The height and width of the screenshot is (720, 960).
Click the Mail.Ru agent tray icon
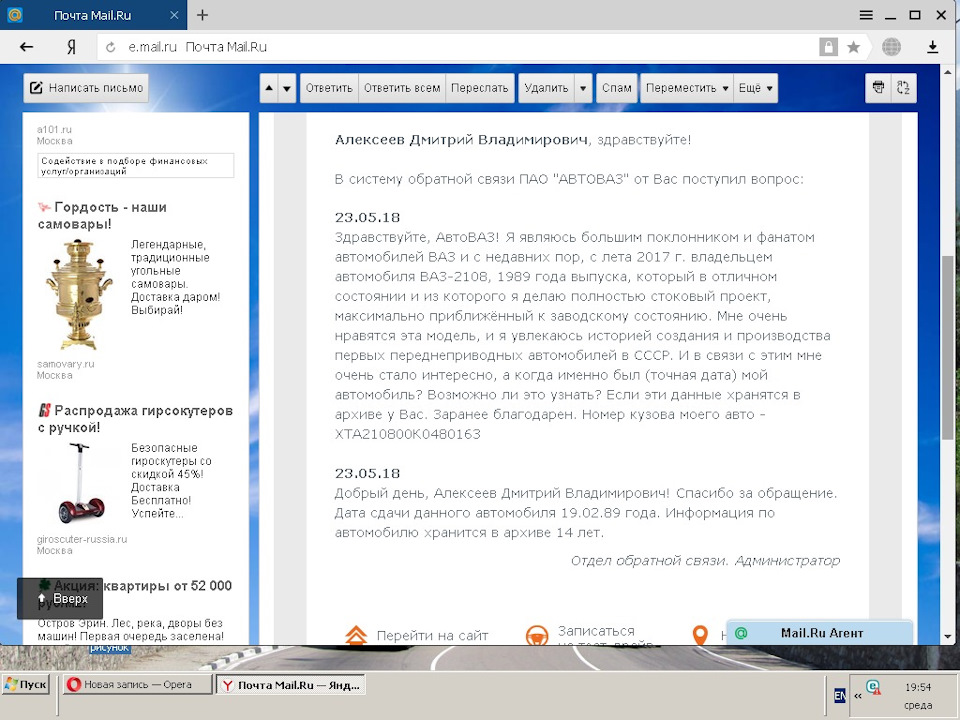[x=873, y=688]
